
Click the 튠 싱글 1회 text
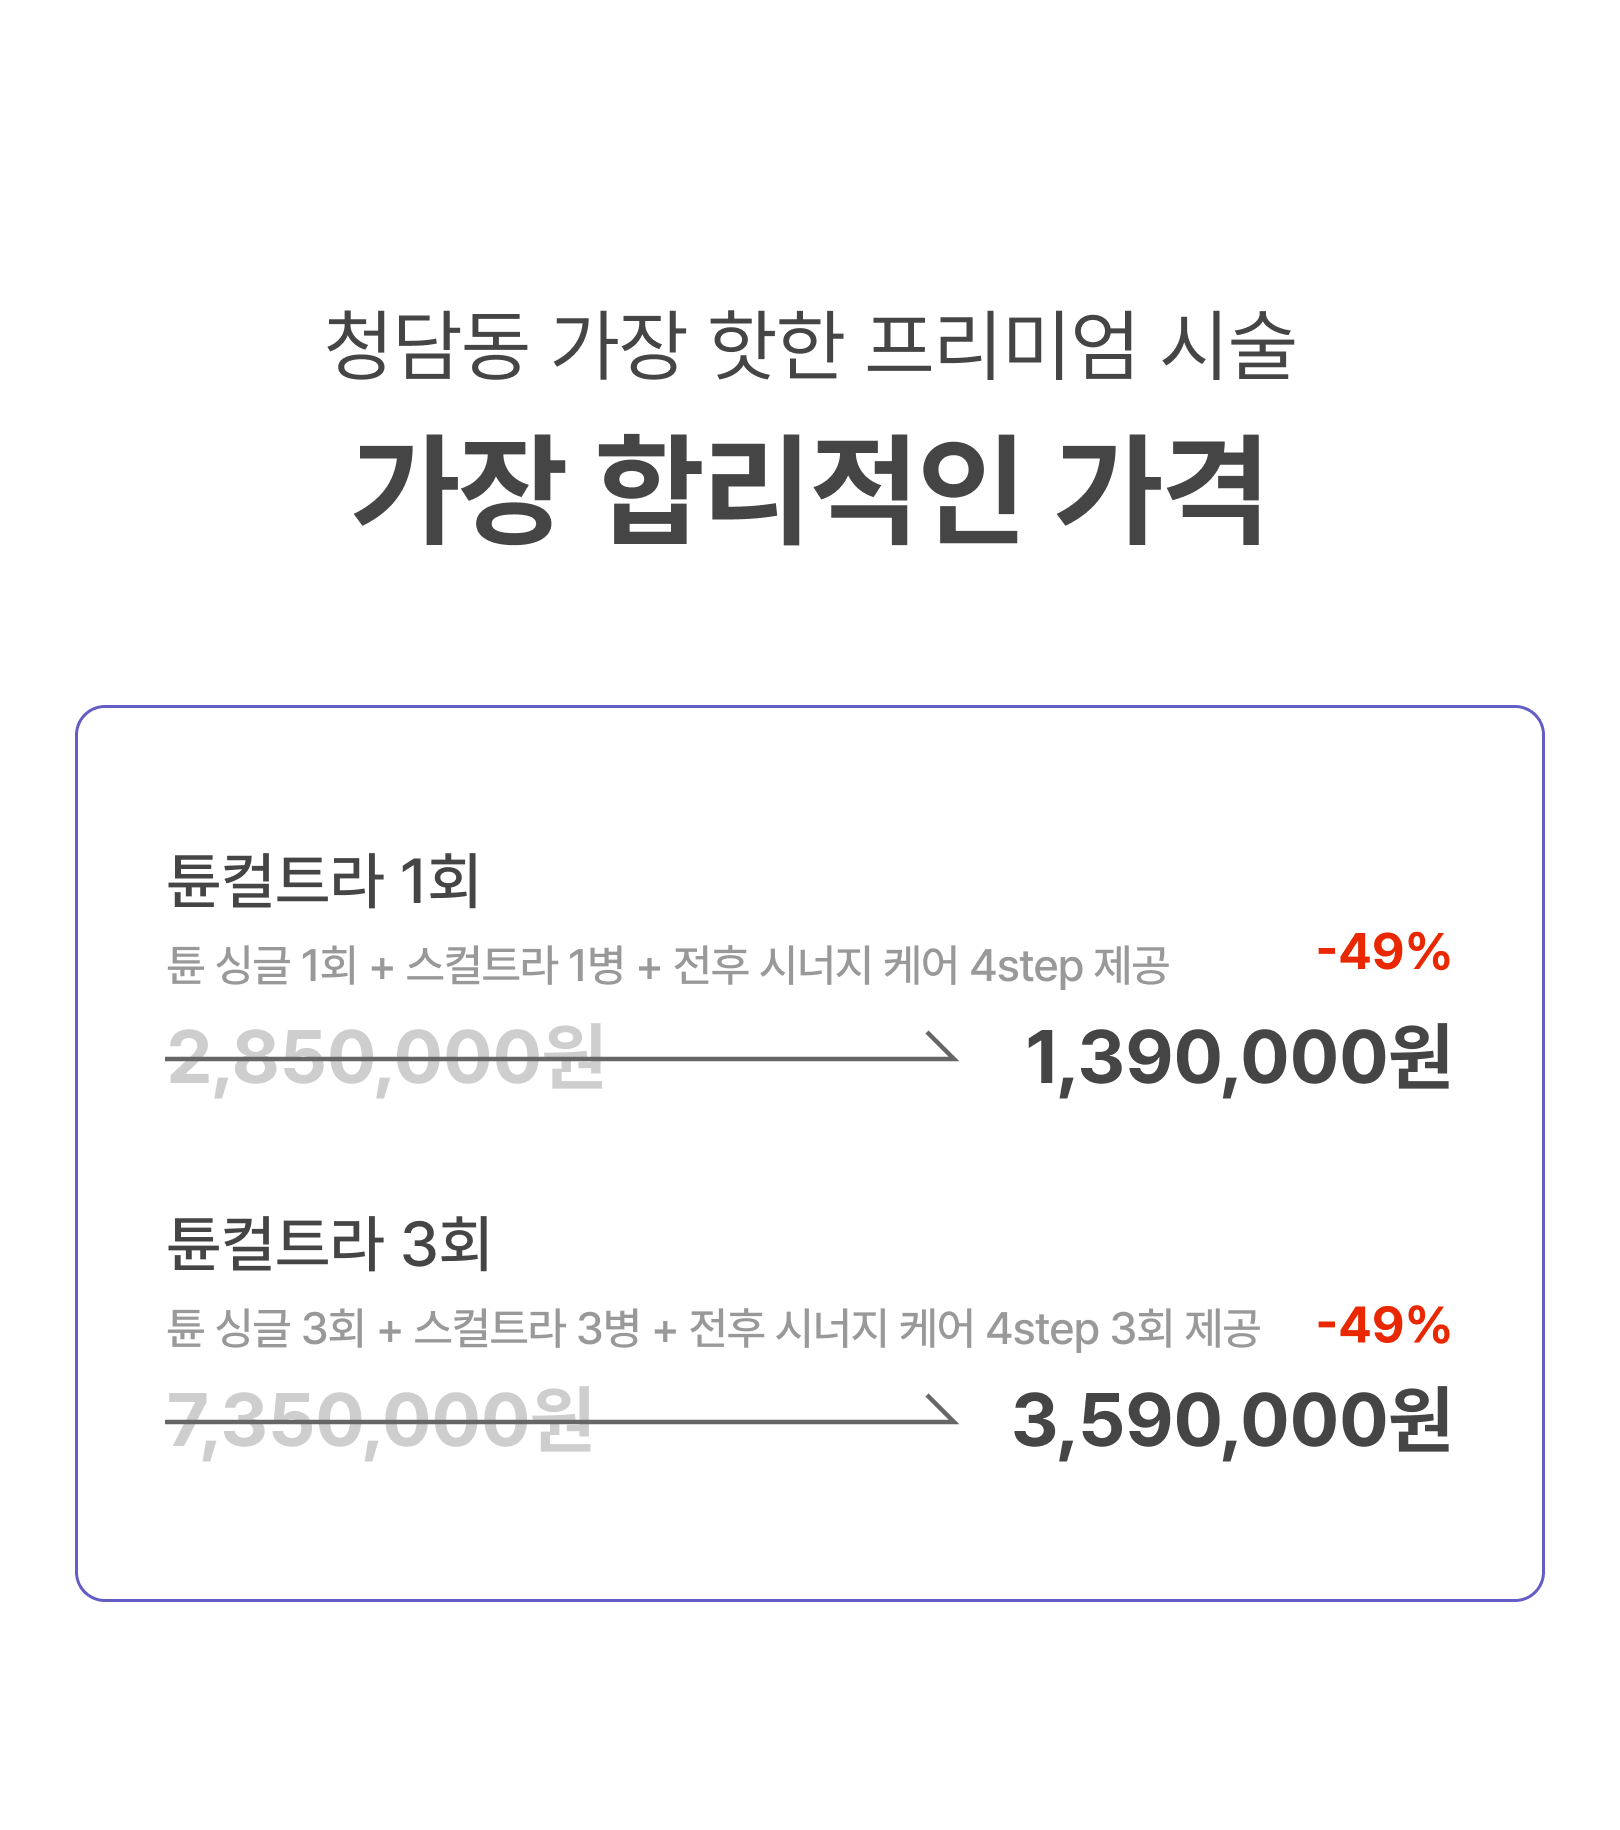click(x=262, y=966)
